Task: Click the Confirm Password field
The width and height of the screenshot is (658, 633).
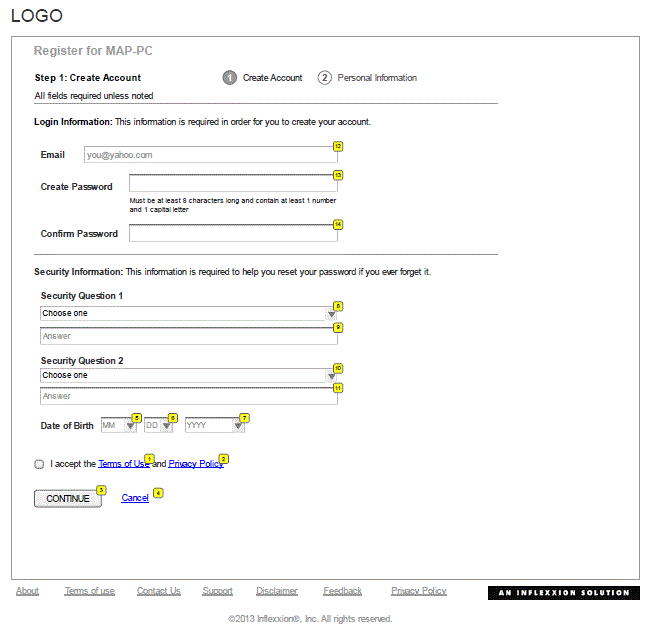Action: coord(233,233)
